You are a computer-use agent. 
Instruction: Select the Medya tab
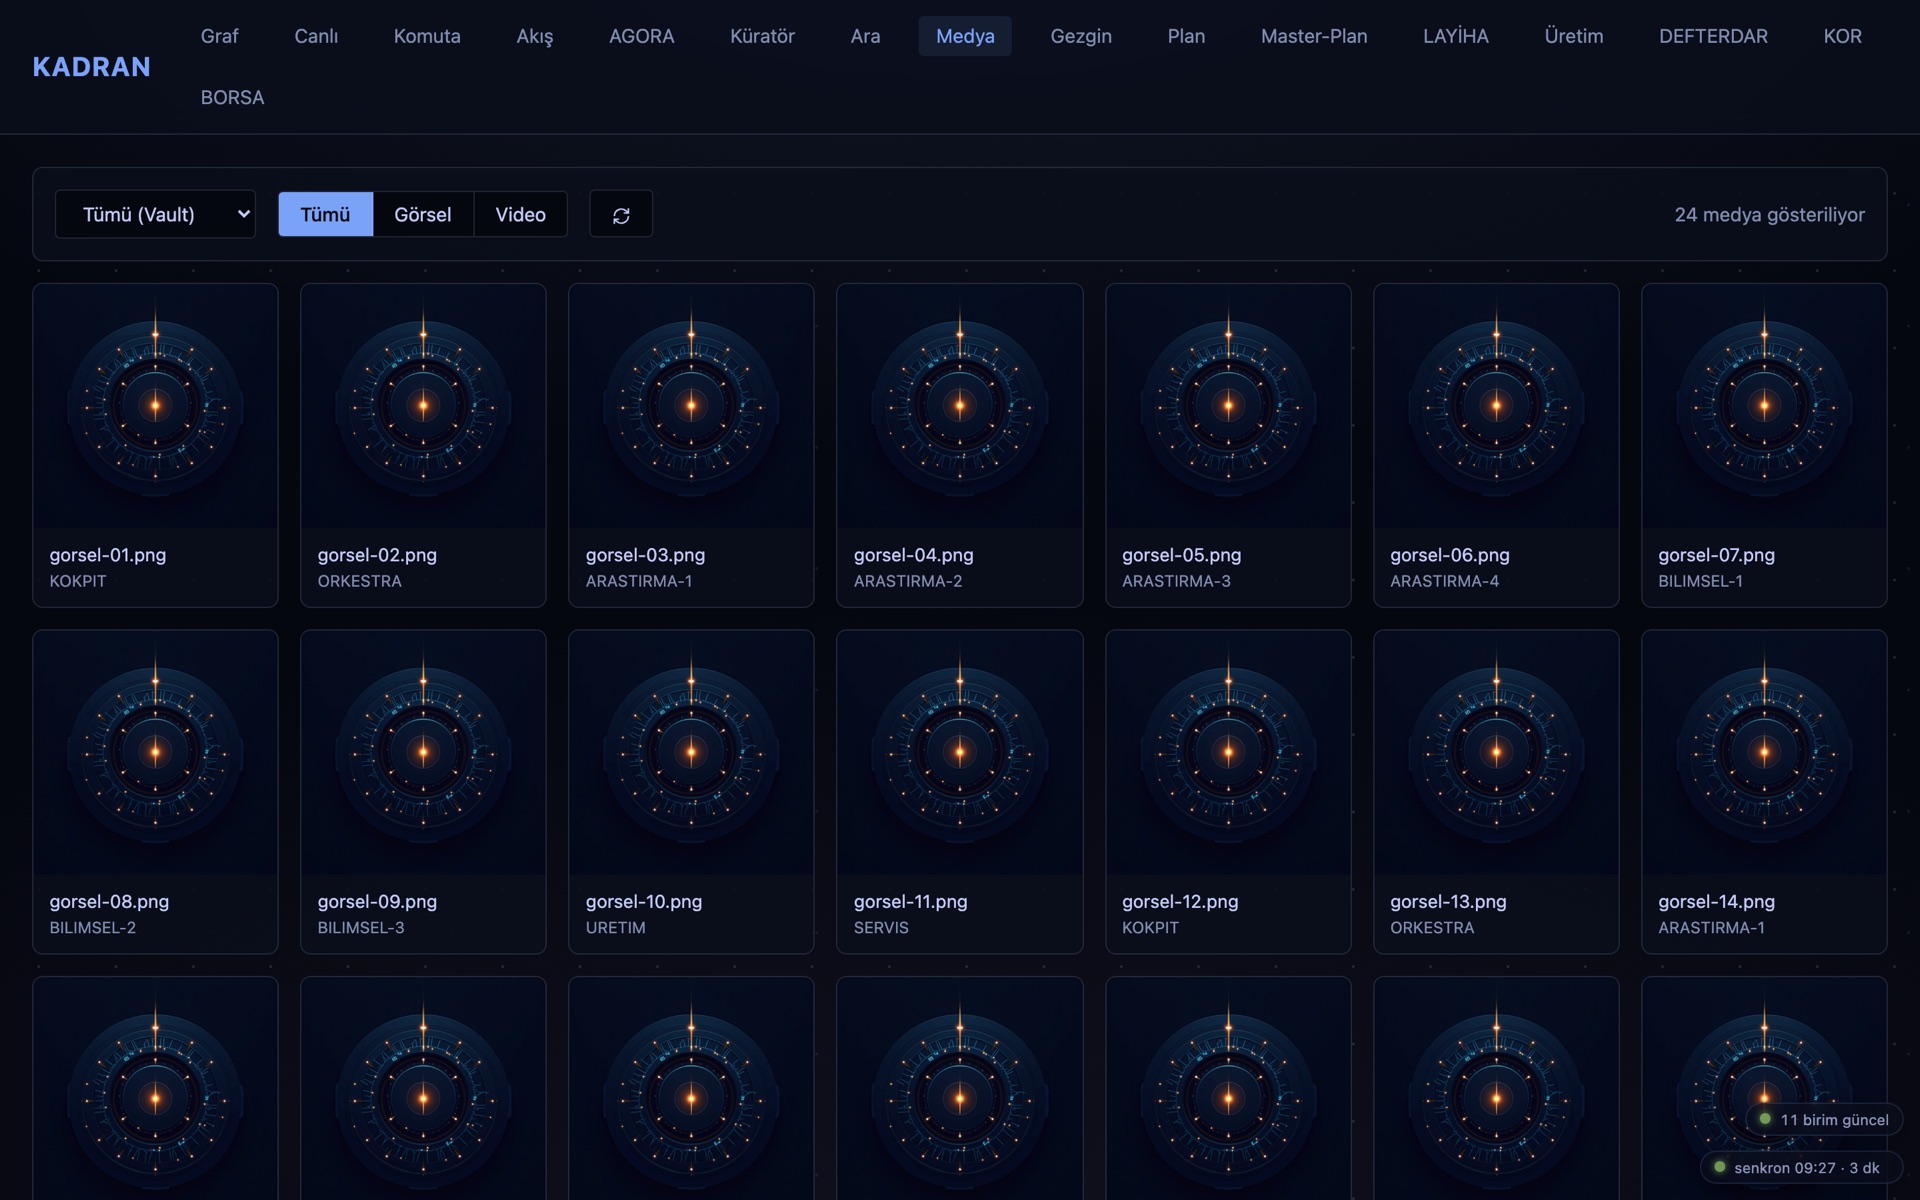pyautogui.click(x=965, y=36)
